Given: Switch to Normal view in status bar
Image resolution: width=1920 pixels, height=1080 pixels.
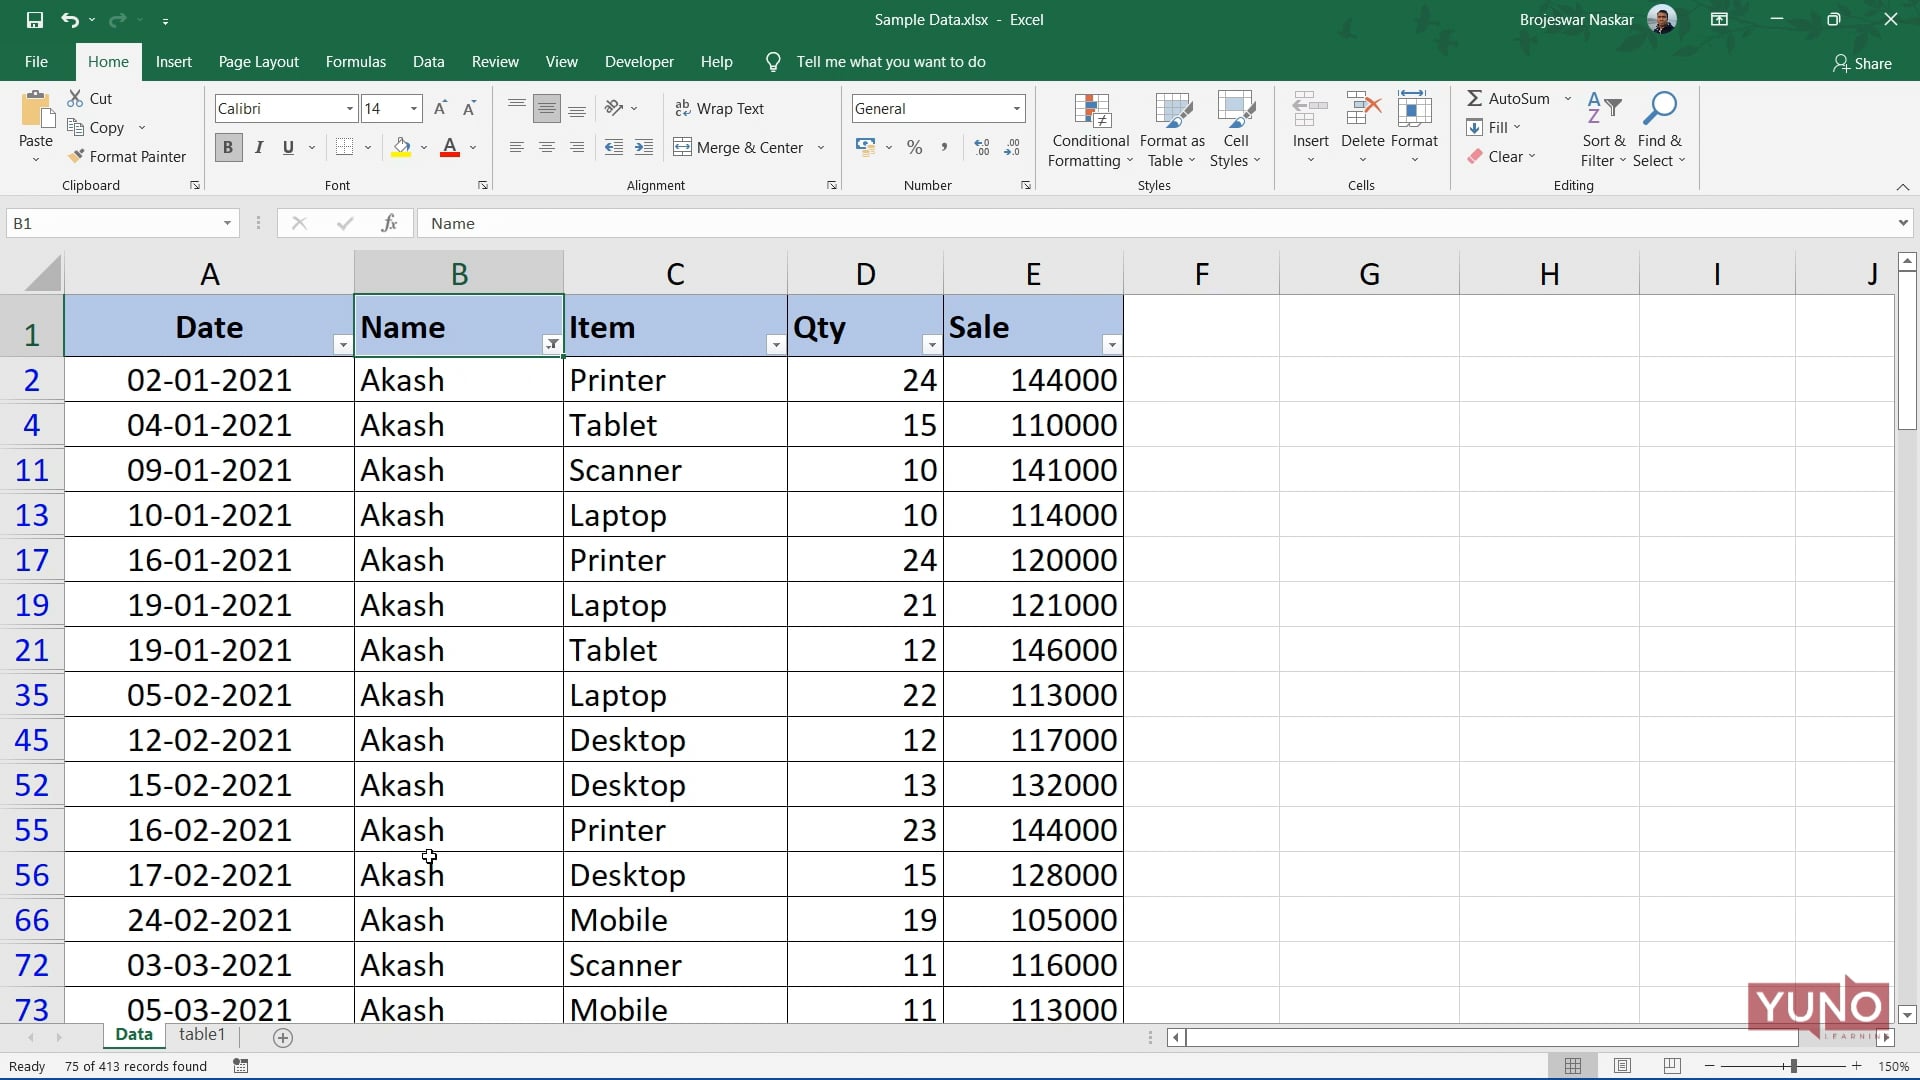Looking at the screenshot, I should point(1572,1066).
